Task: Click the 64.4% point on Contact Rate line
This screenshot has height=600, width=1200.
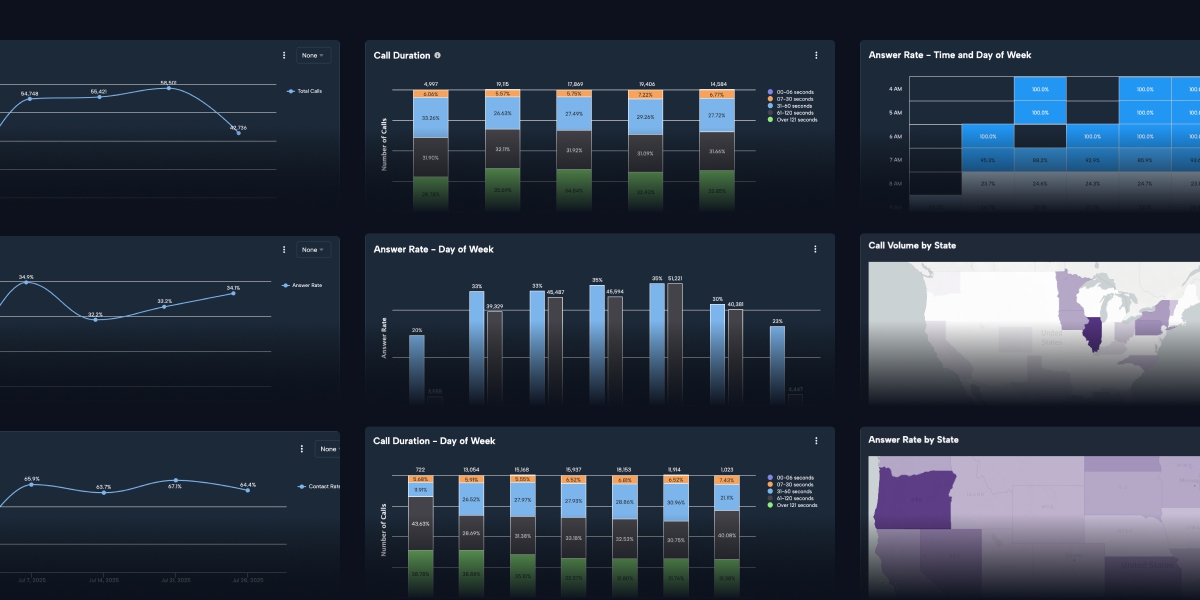Action: click(248, 490)
